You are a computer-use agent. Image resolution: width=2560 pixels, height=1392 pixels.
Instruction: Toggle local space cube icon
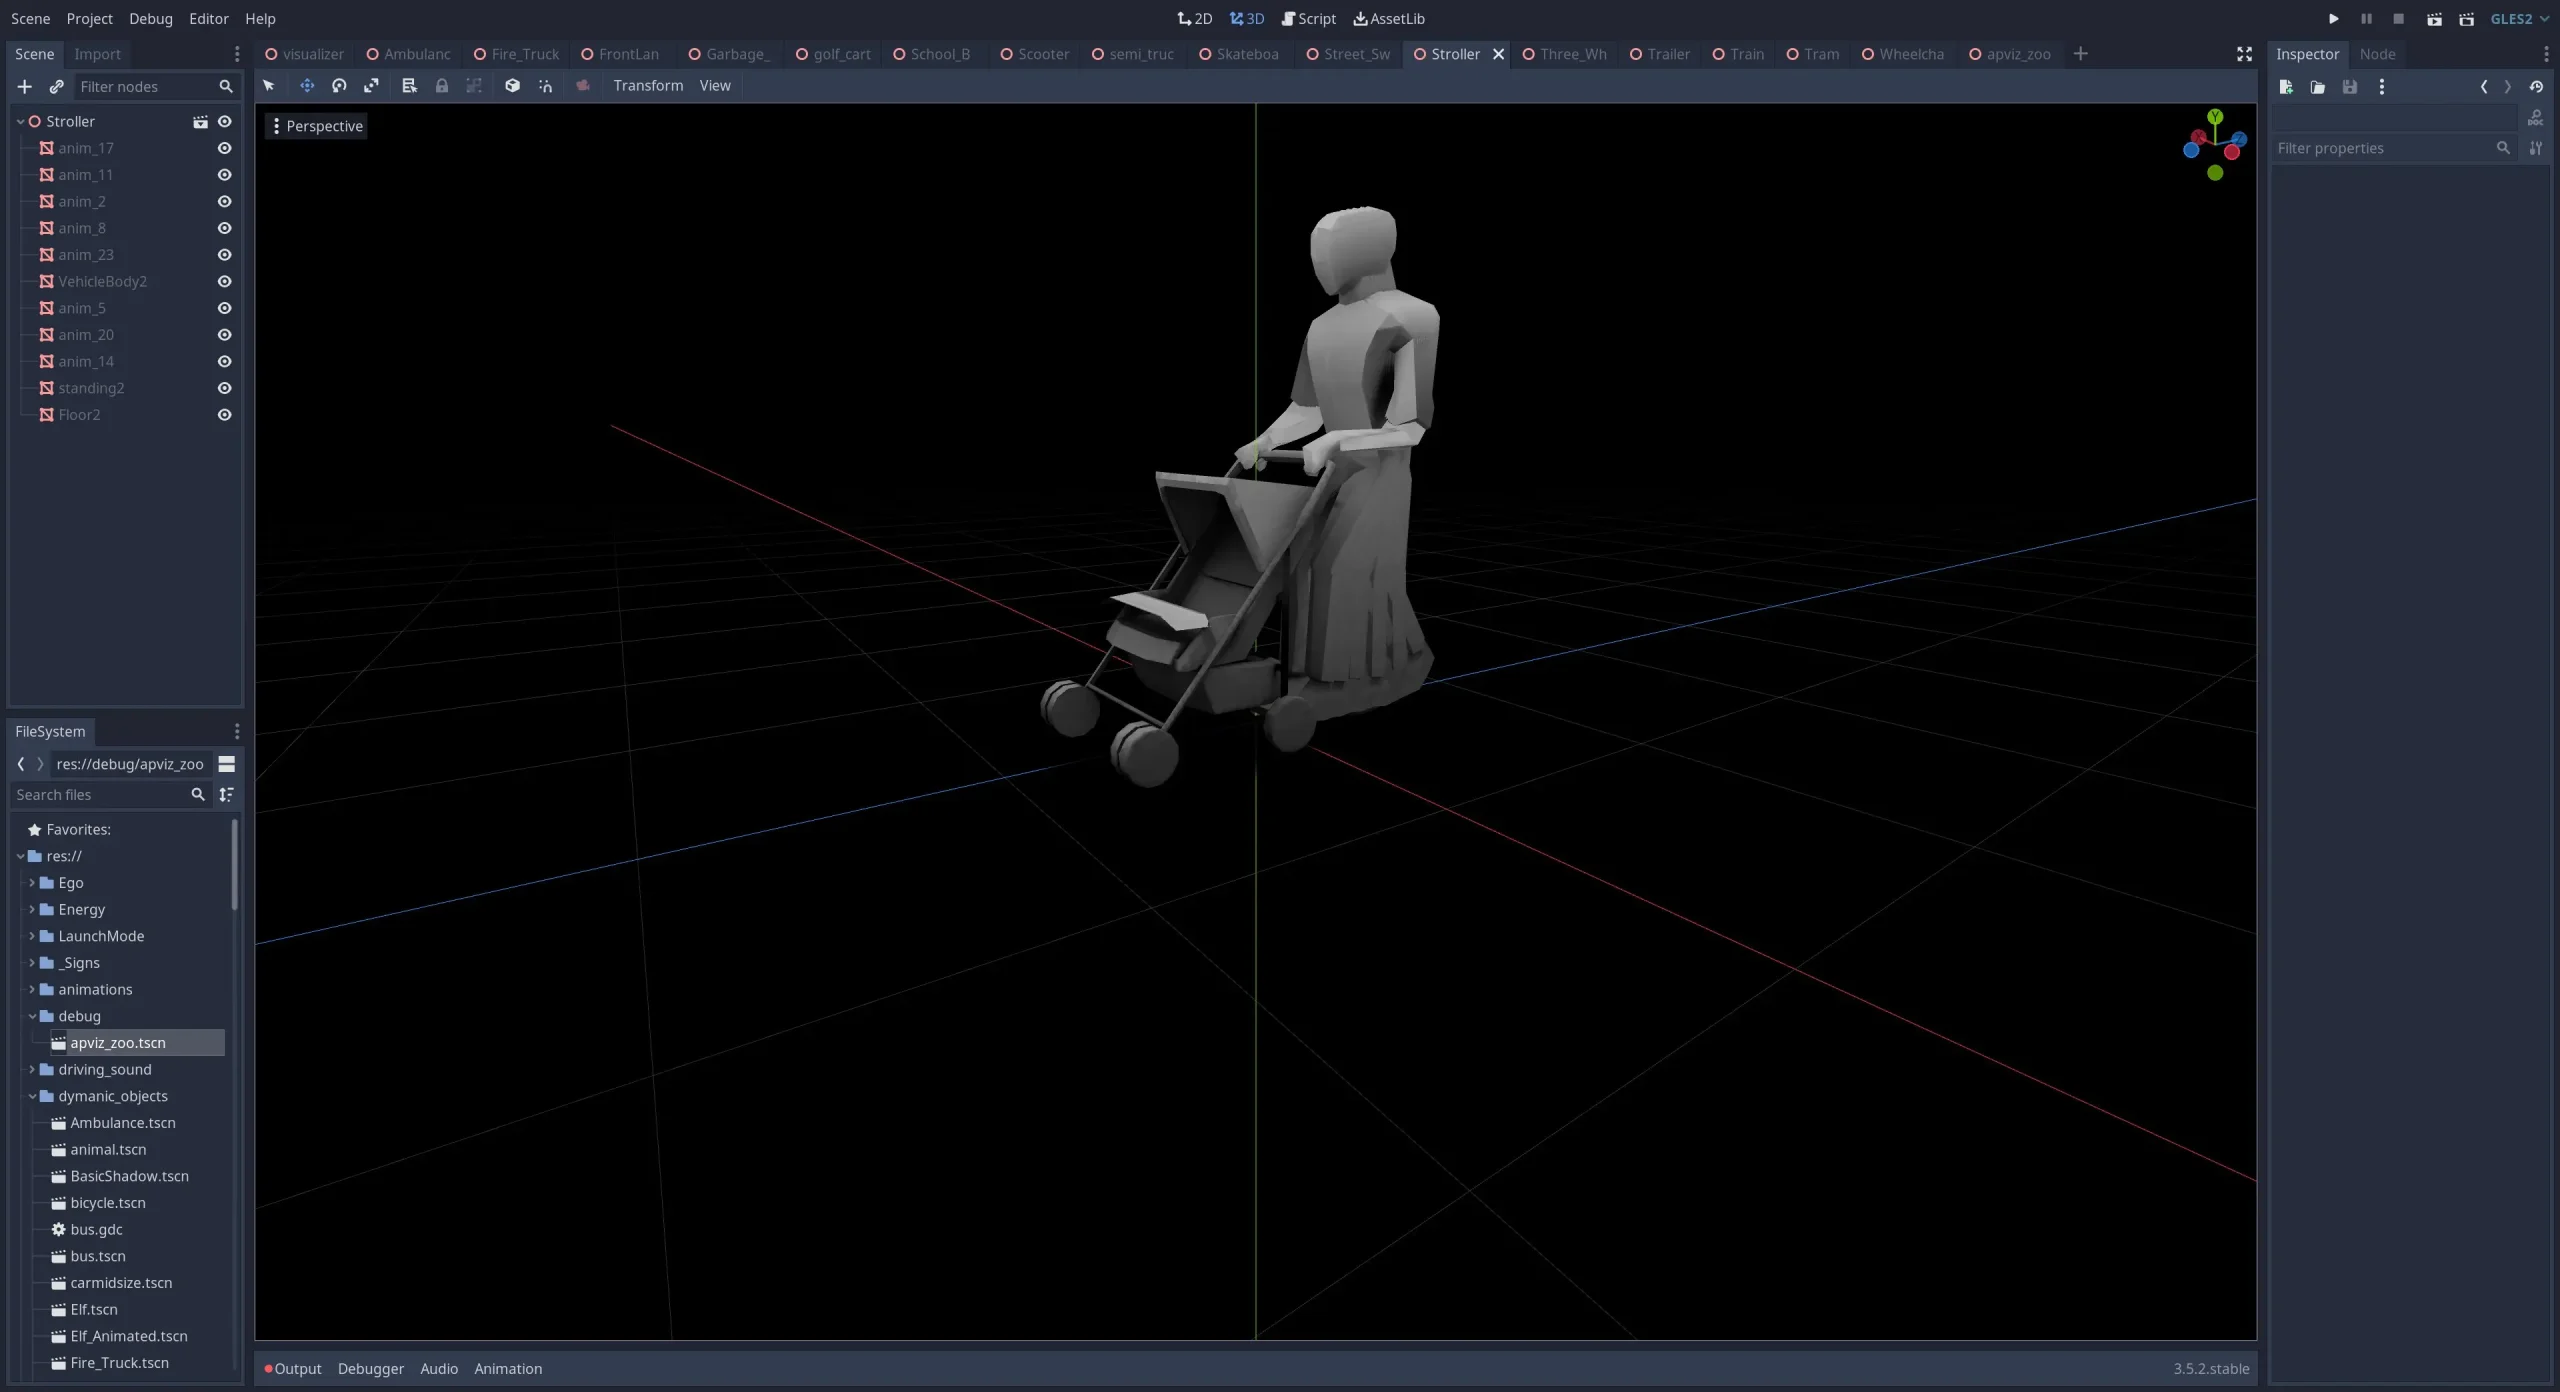pyautogui.click(x=512, y=86)
